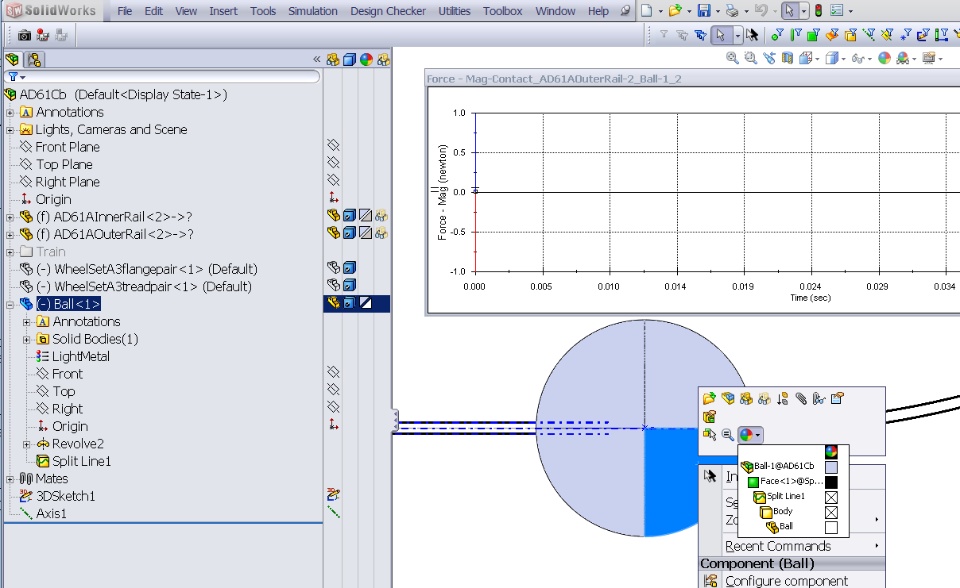Click the Split Line1 crossed appearance box
The image size is (960, 588).
click(831, 497)
